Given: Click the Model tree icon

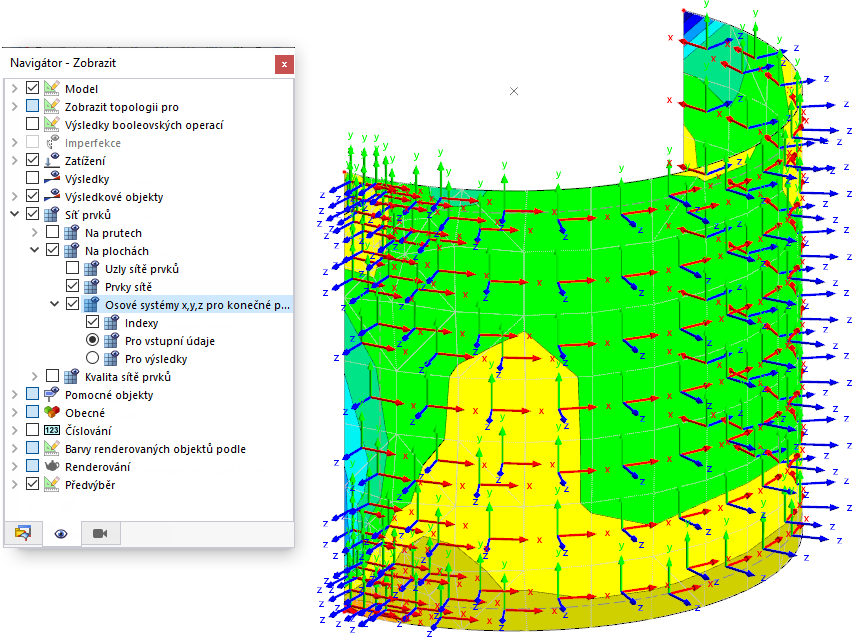Looking at the screenshot, I should (x=52, y=89).
